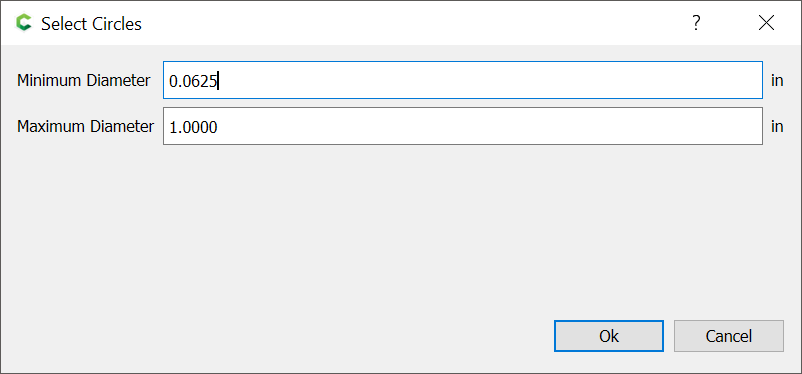Click the Maximum Diameter label text
Image resolution: width=802 pixels, height=374 pixels.
click(x=85, y=126)
